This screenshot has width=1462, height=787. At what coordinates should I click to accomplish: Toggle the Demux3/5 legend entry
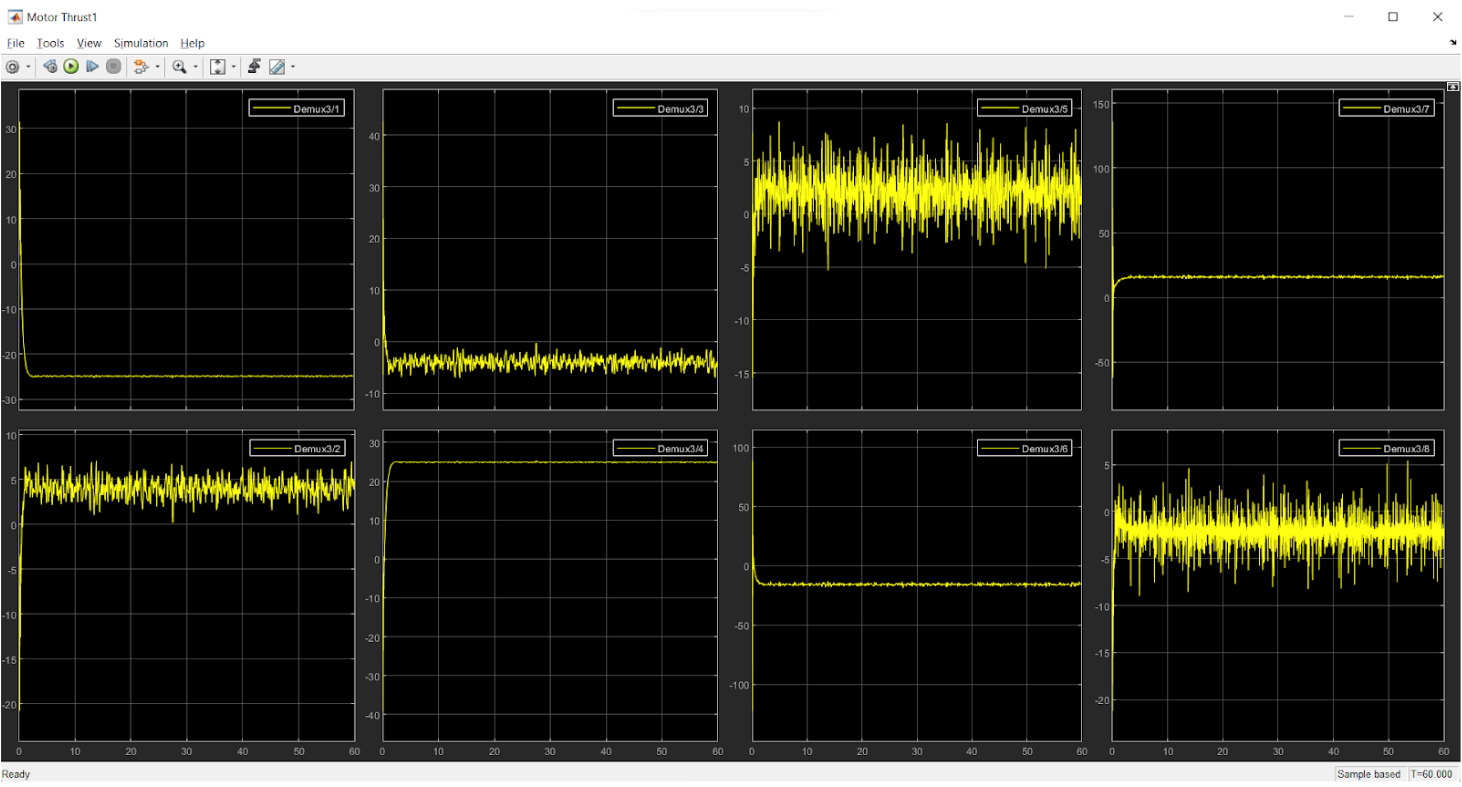1026,108
